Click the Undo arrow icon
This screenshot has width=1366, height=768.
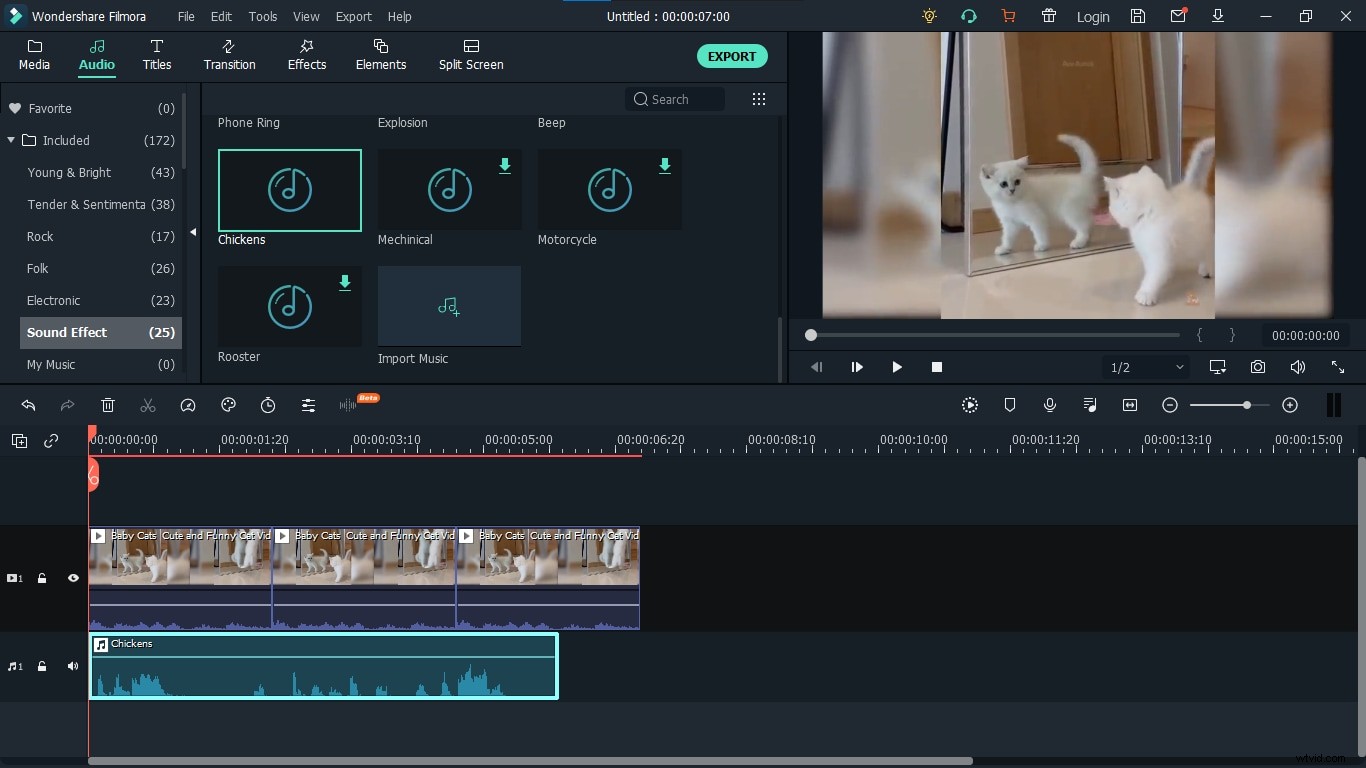tap(28, 405)
